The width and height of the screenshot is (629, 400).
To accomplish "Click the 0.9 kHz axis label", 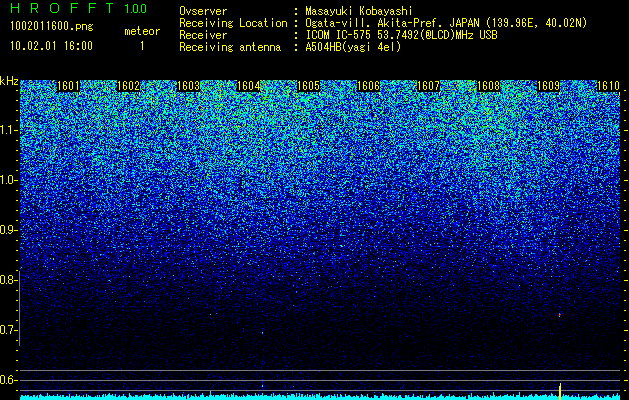I will pyautogui.click(x=8, y=230).
